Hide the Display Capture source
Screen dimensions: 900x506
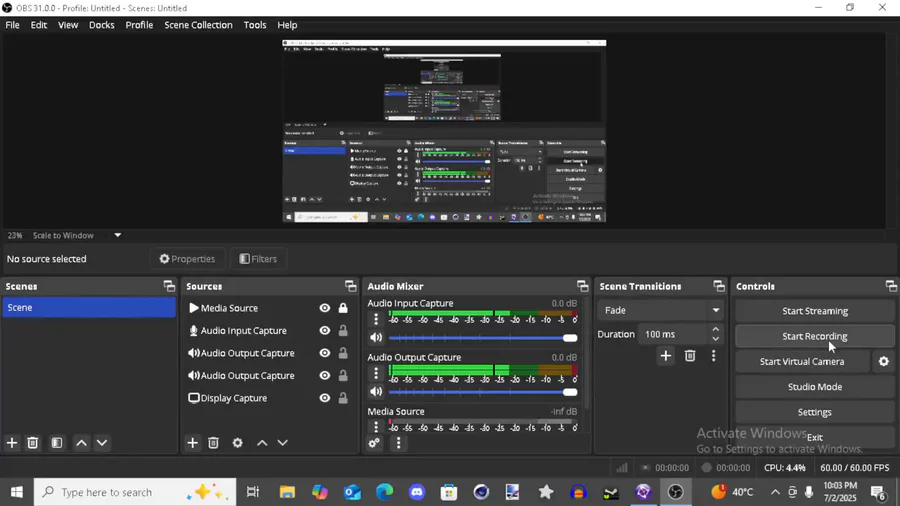pos(325,398)
